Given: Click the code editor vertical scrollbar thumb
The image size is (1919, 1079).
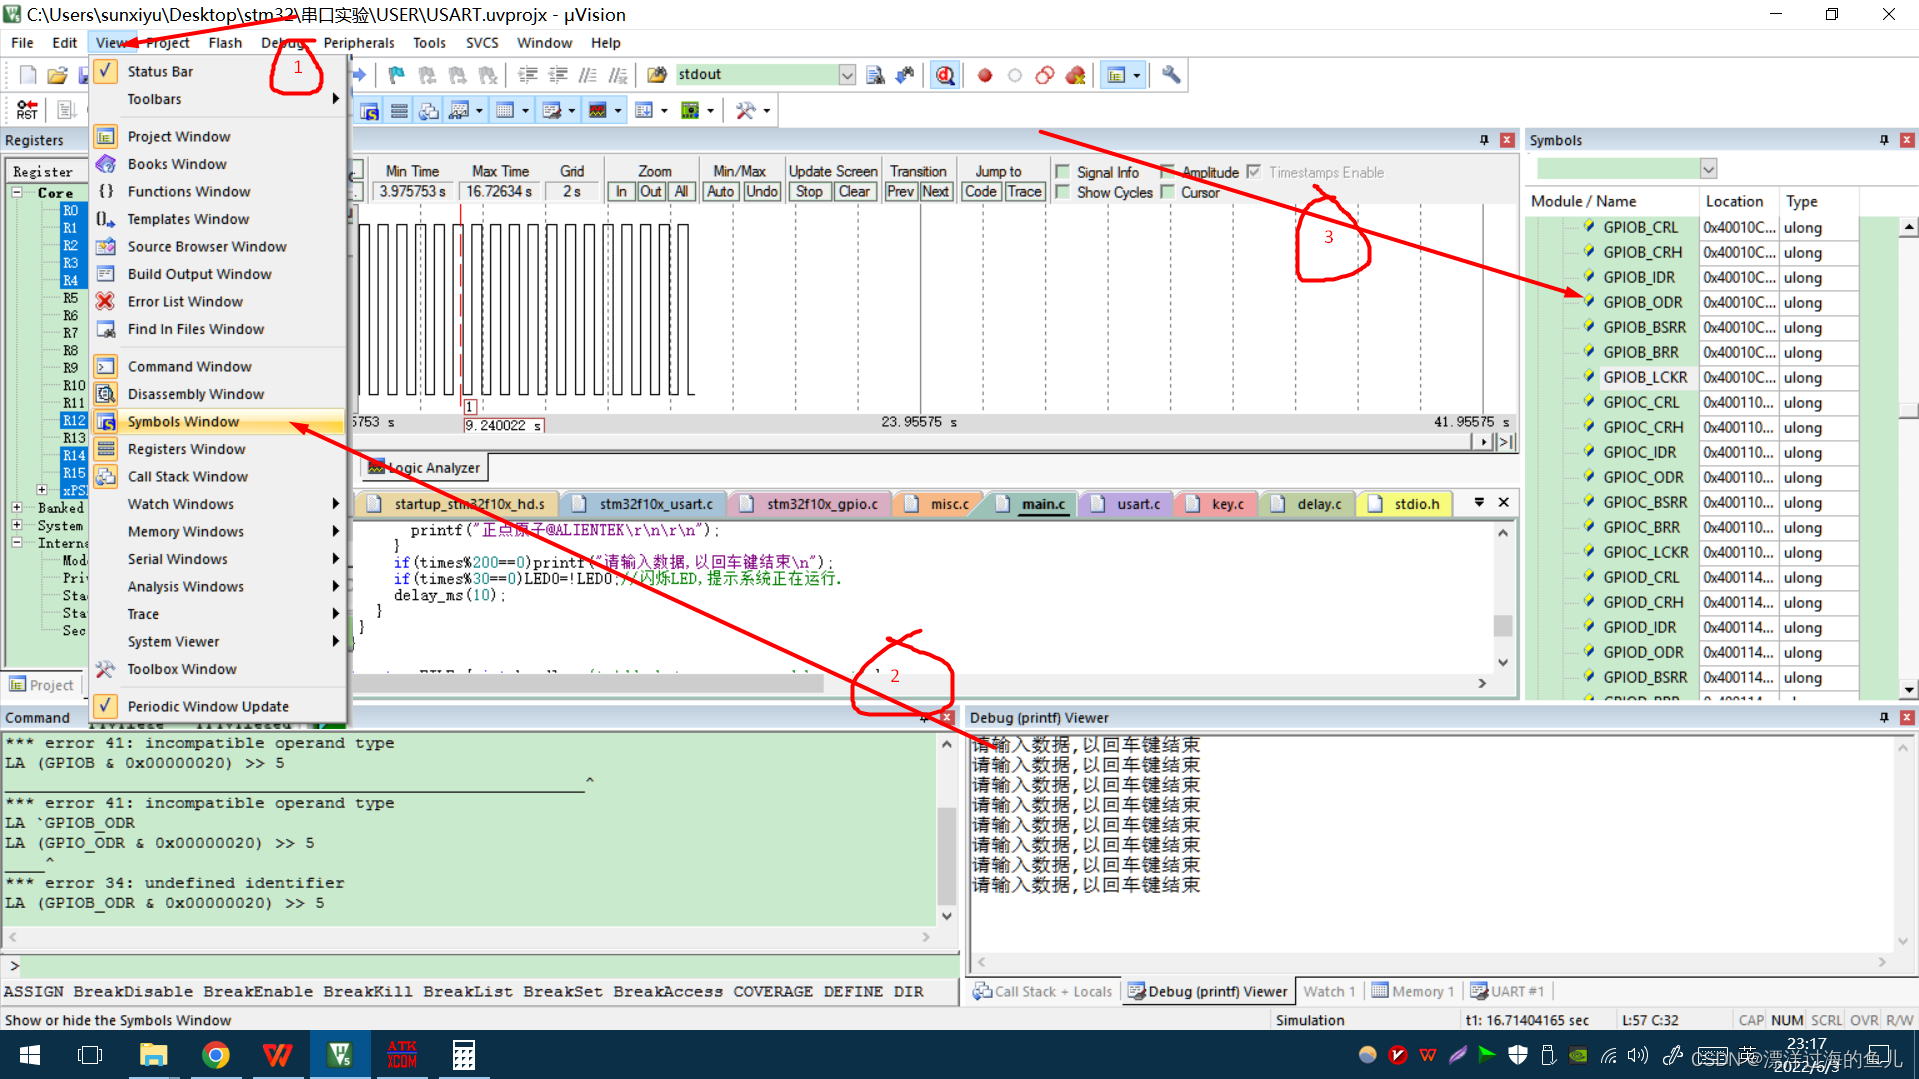Looking at the screenshot, I should click(x=1502, y=626).
